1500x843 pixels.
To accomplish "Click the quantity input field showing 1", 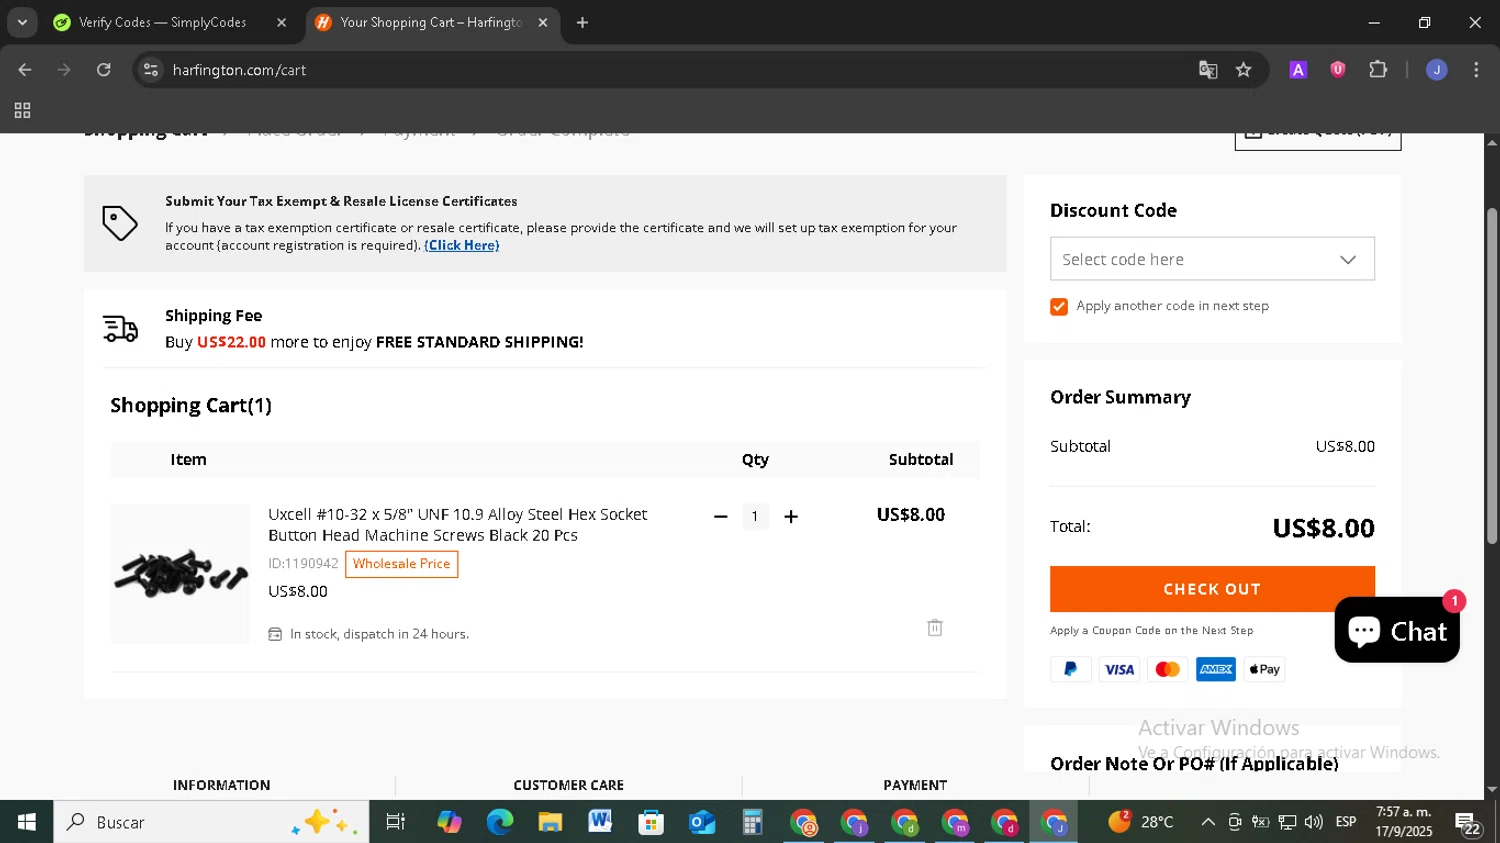I will click(x=755, y=517).
